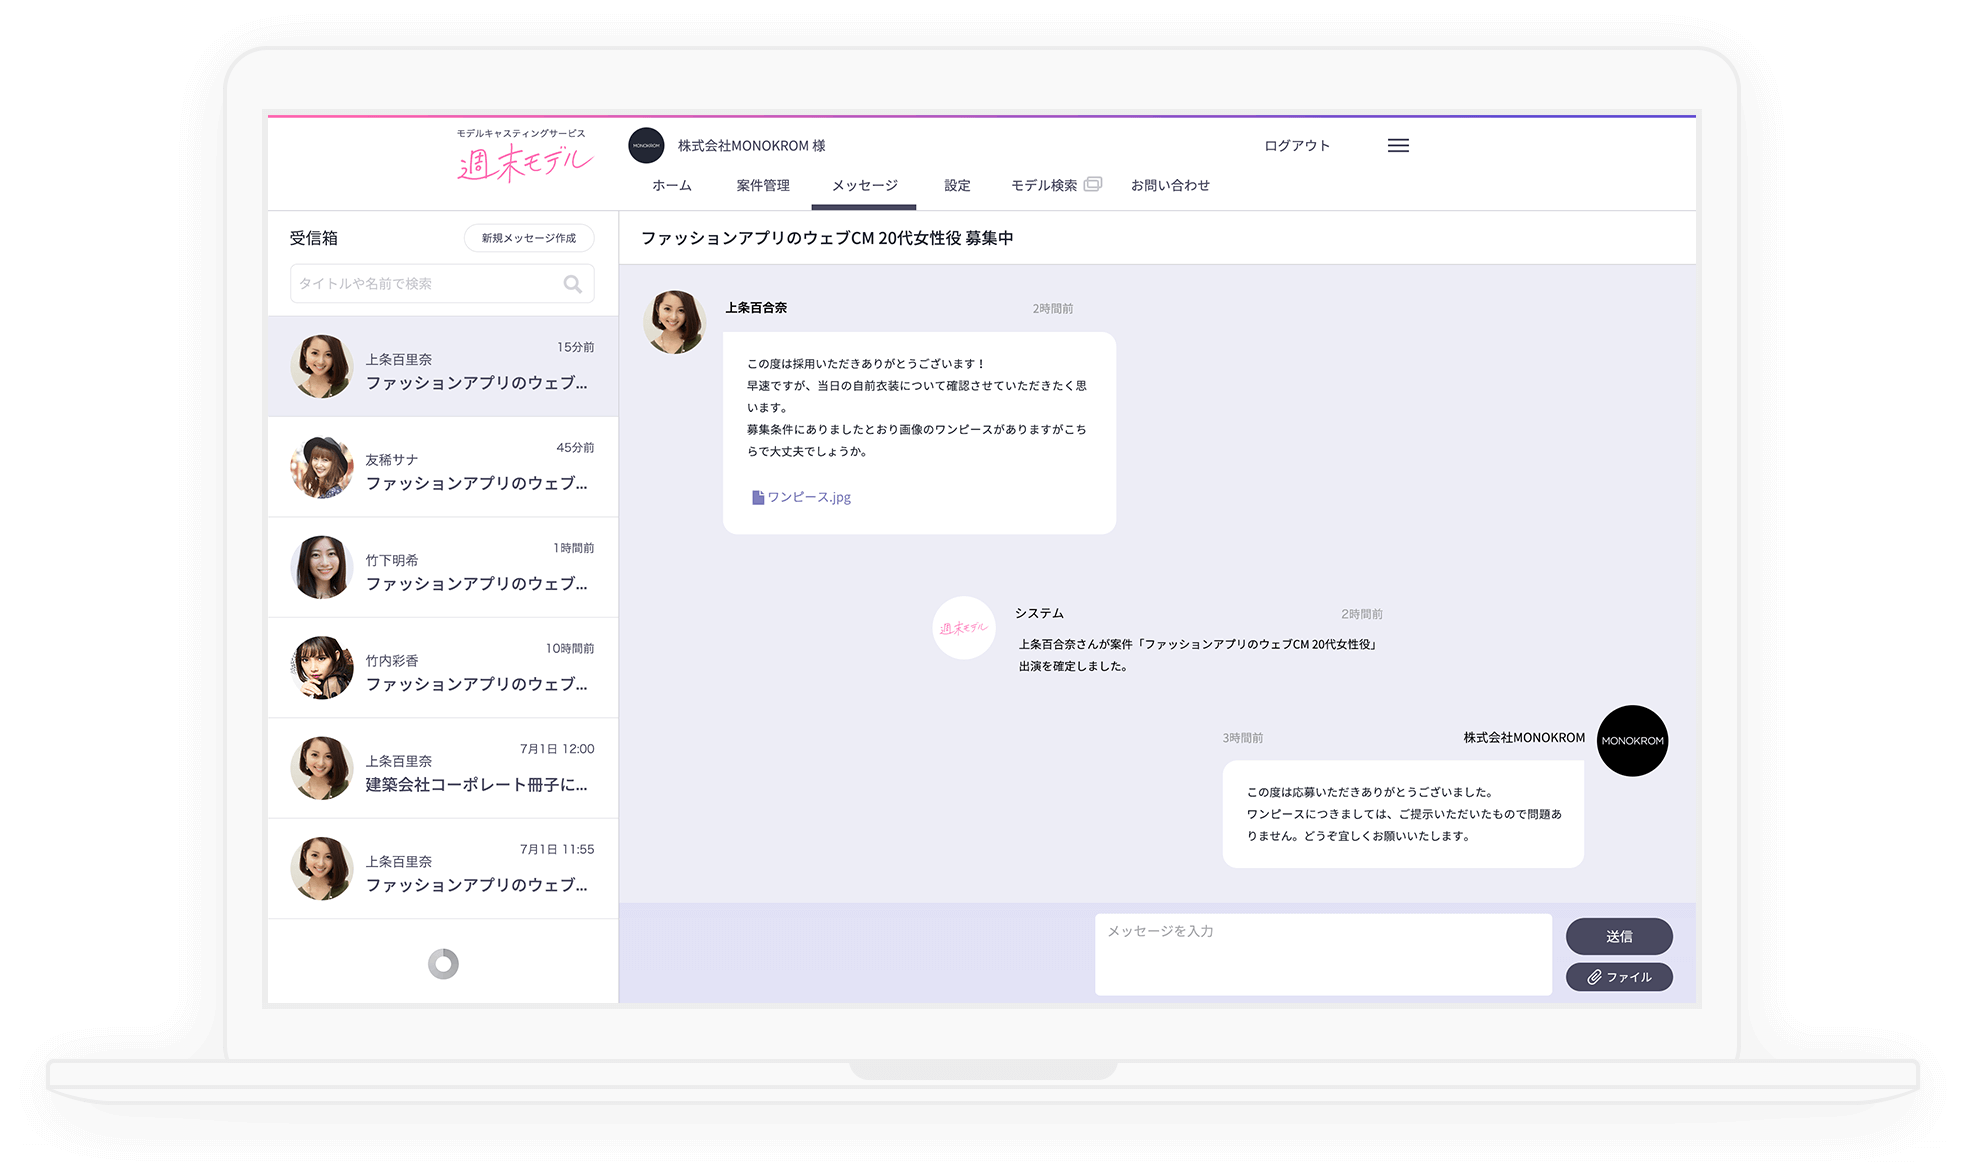Click the conversation title ファッションアプリのウェブCM 20代女性役 募集中
The height and width of the screenshot is (1175, 1966).
coord(827,238)
